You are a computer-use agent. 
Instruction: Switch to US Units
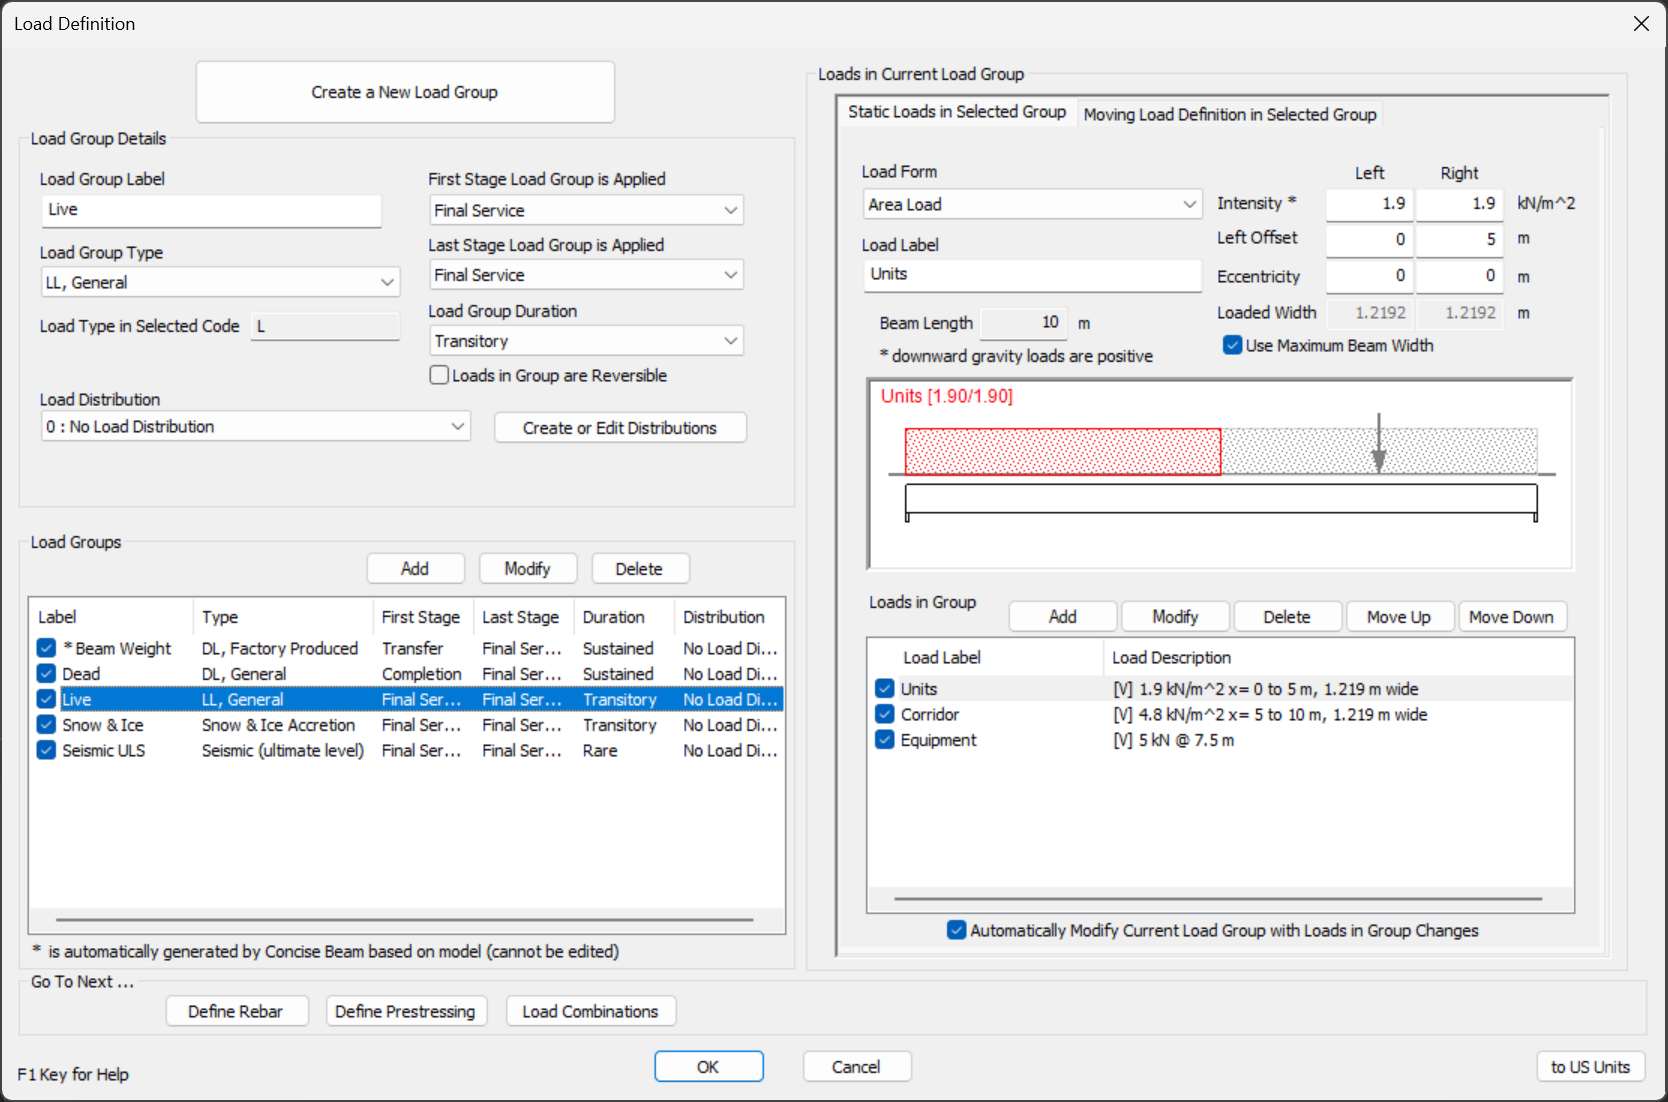coord(1589,1067)
